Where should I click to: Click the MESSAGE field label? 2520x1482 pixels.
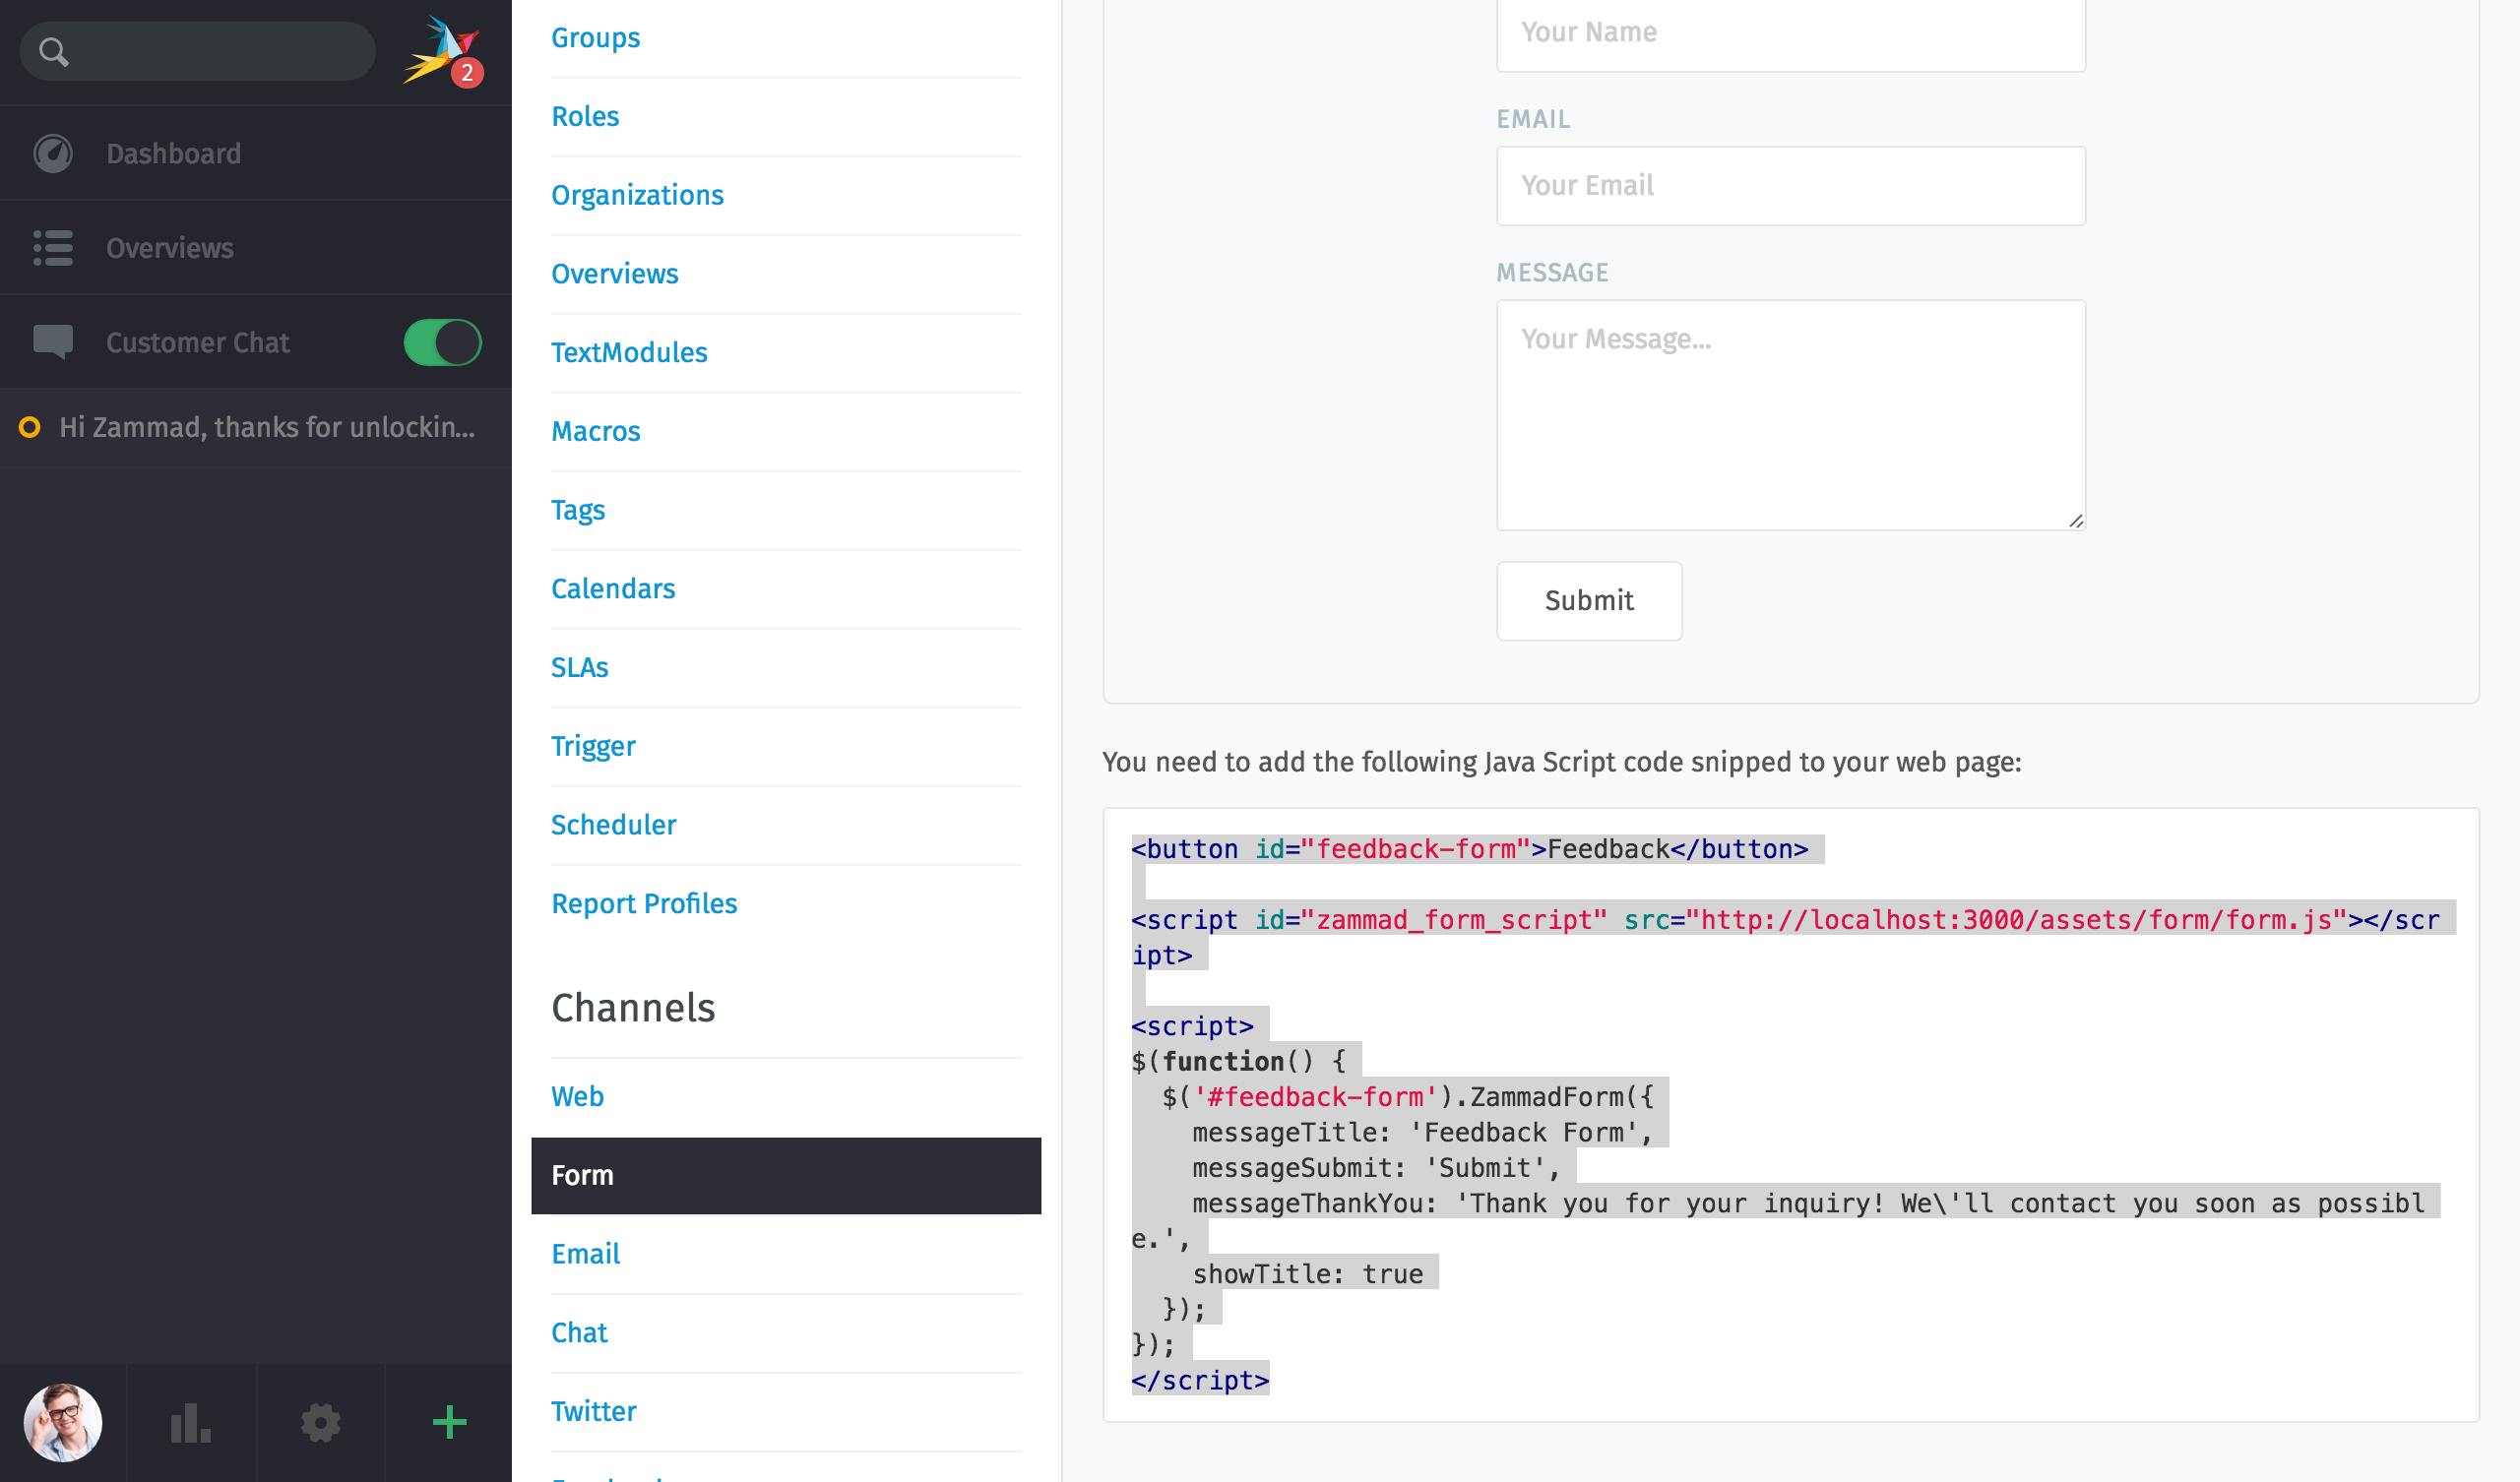tap(1552, 272)
